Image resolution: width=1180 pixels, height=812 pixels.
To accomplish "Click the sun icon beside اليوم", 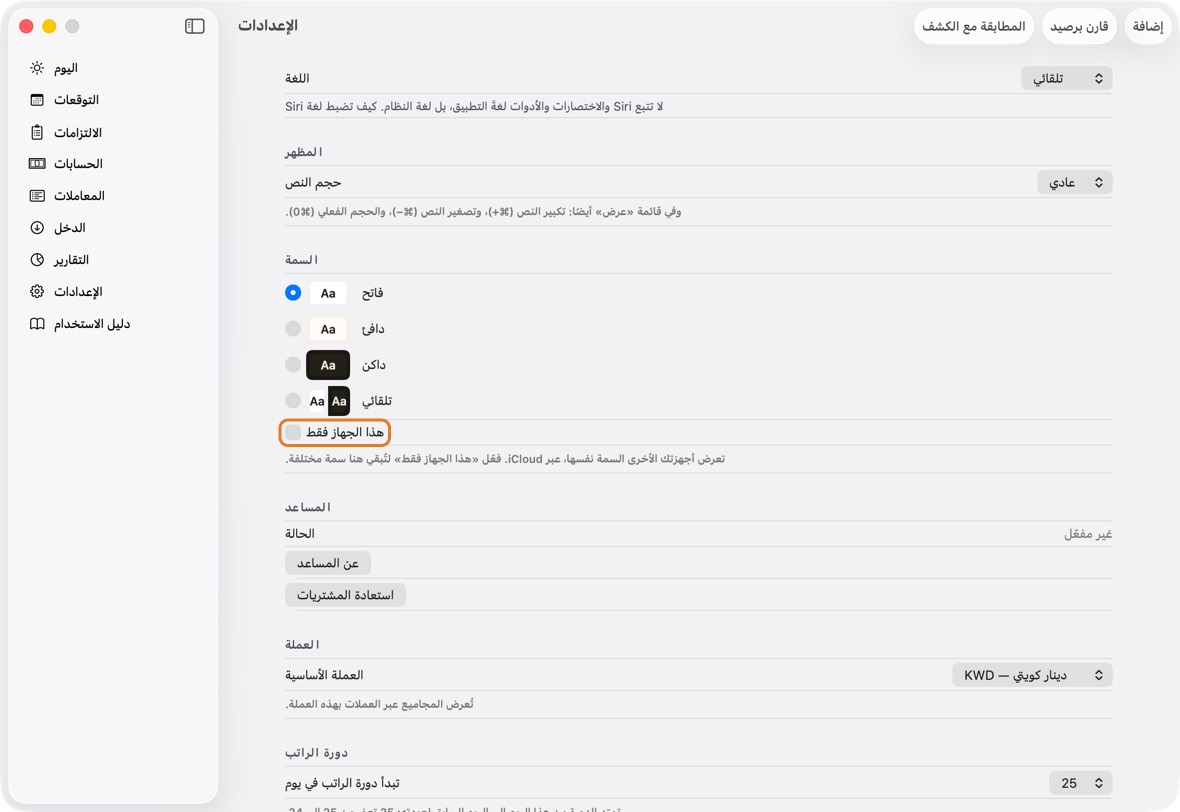I will [37, 68].
